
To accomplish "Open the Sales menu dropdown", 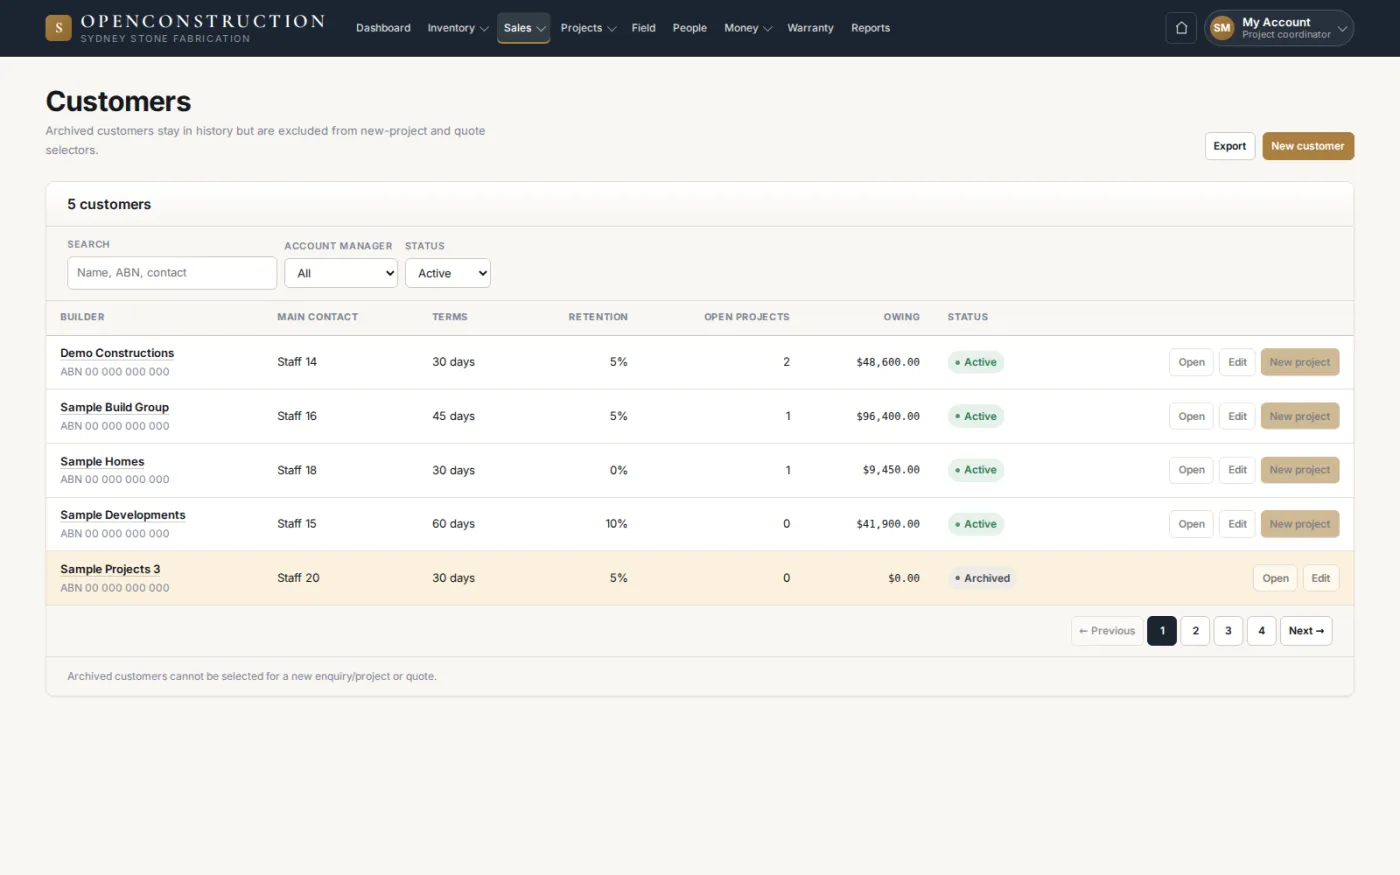I will (523, 28).
